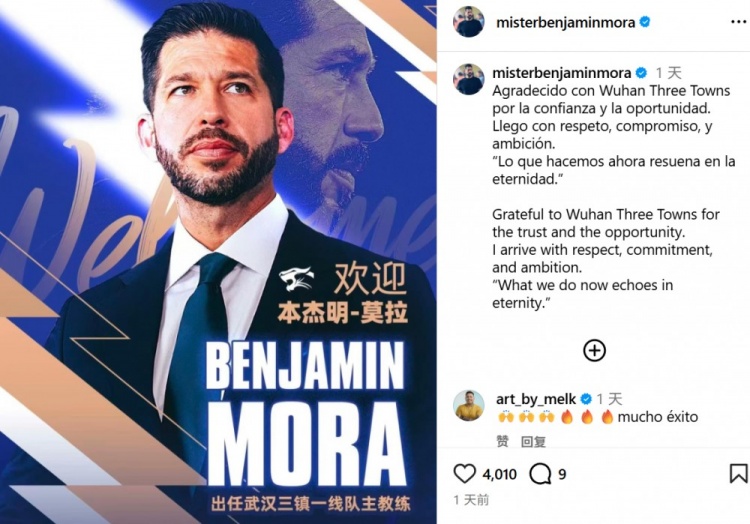Open the 1 天前 post timestamp
This screenshot has height=524, width=750.
pyautogui.click(x=471, y=500)
